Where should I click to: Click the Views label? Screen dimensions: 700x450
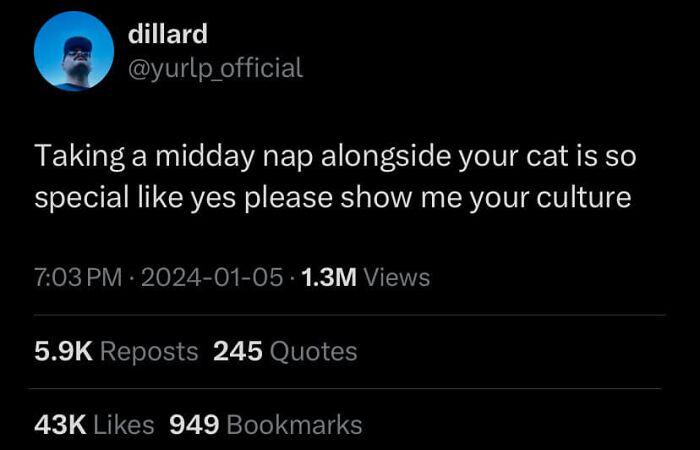click(397, 277)
